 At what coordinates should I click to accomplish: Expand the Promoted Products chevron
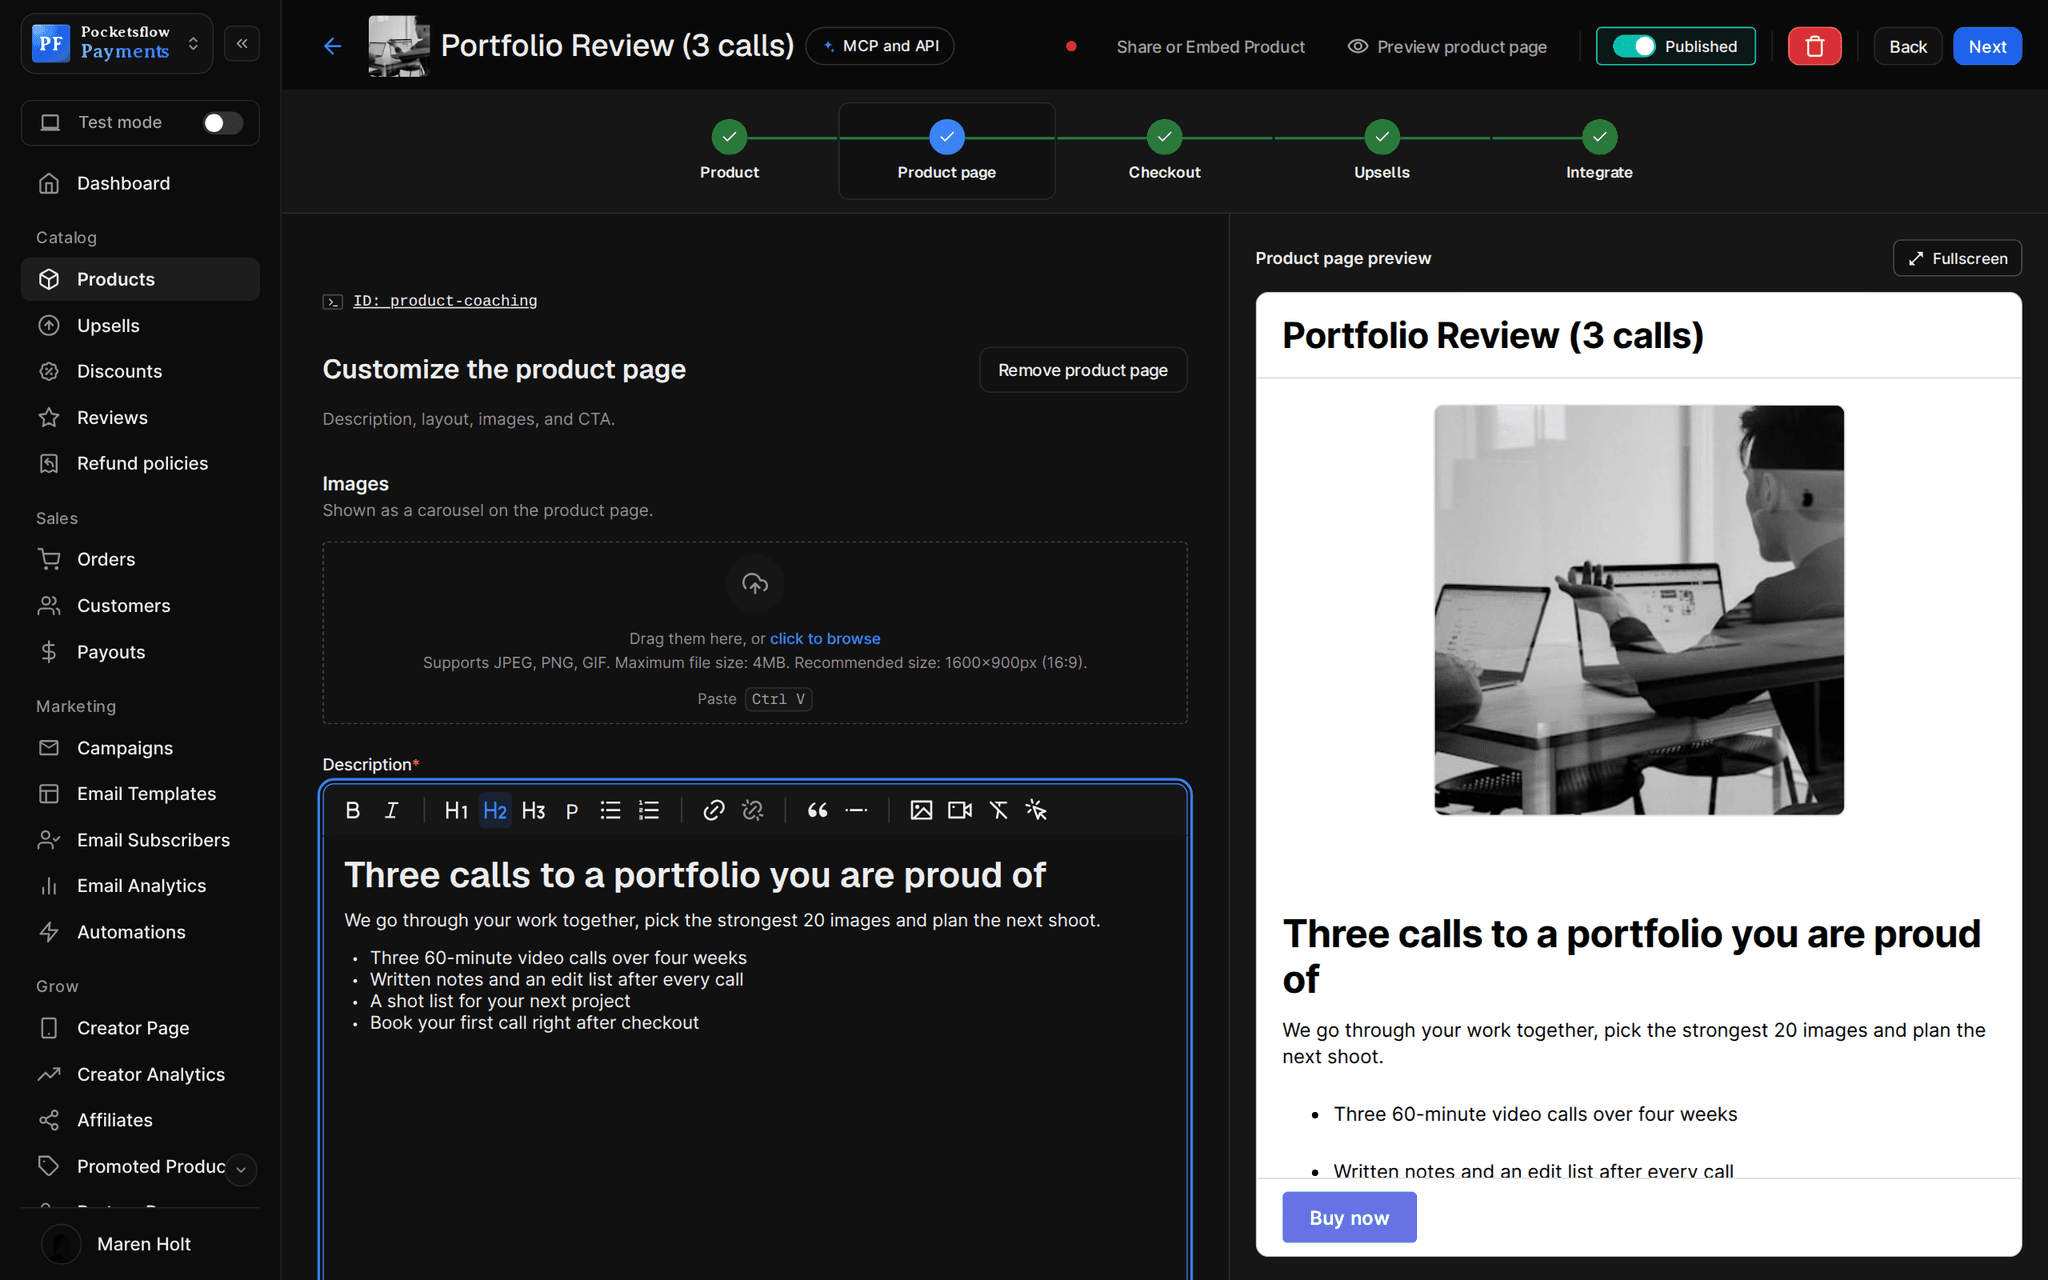(x=241, y=1169)
